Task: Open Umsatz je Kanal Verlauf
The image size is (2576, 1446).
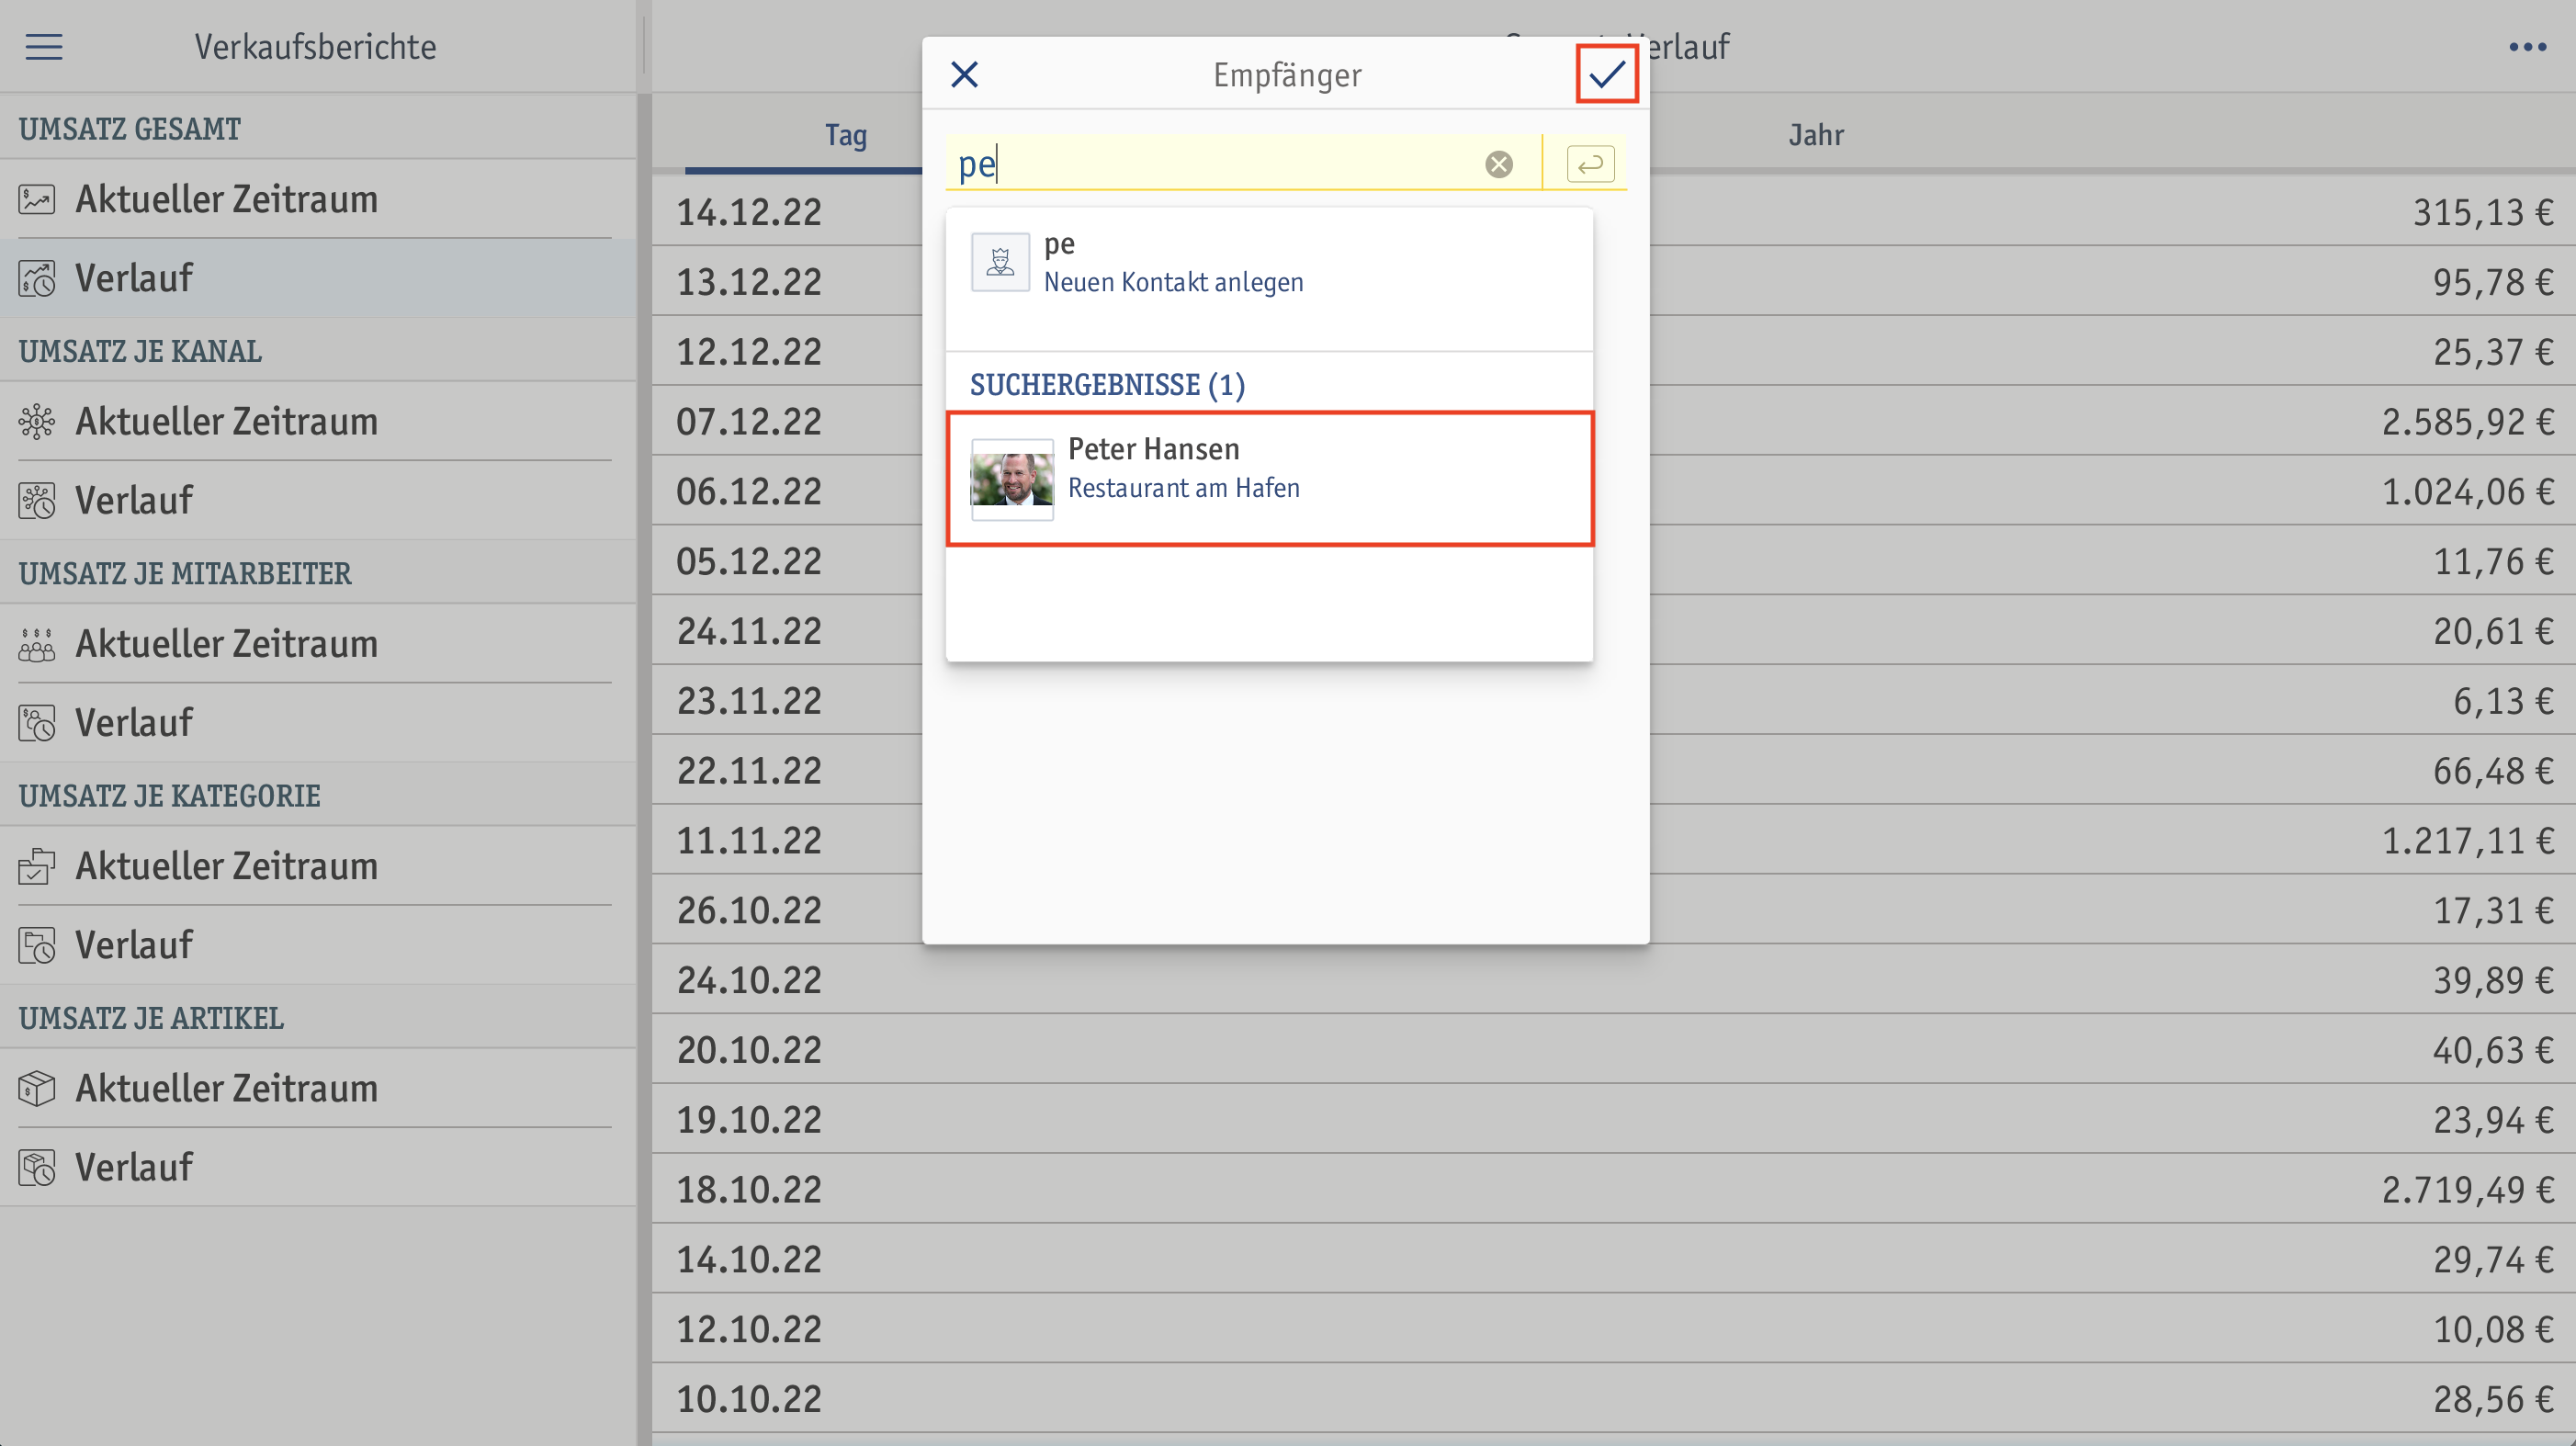Action: pyautogui.click(x=317, y=500)
